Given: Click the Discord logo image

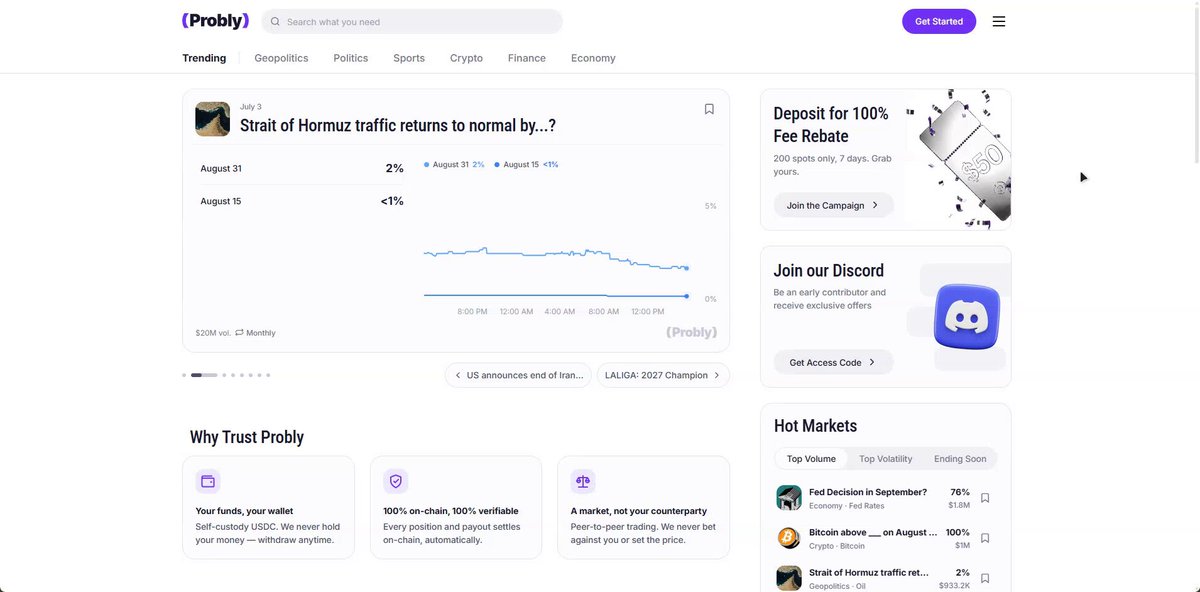Looking at the screenshot, I should 967,316.
